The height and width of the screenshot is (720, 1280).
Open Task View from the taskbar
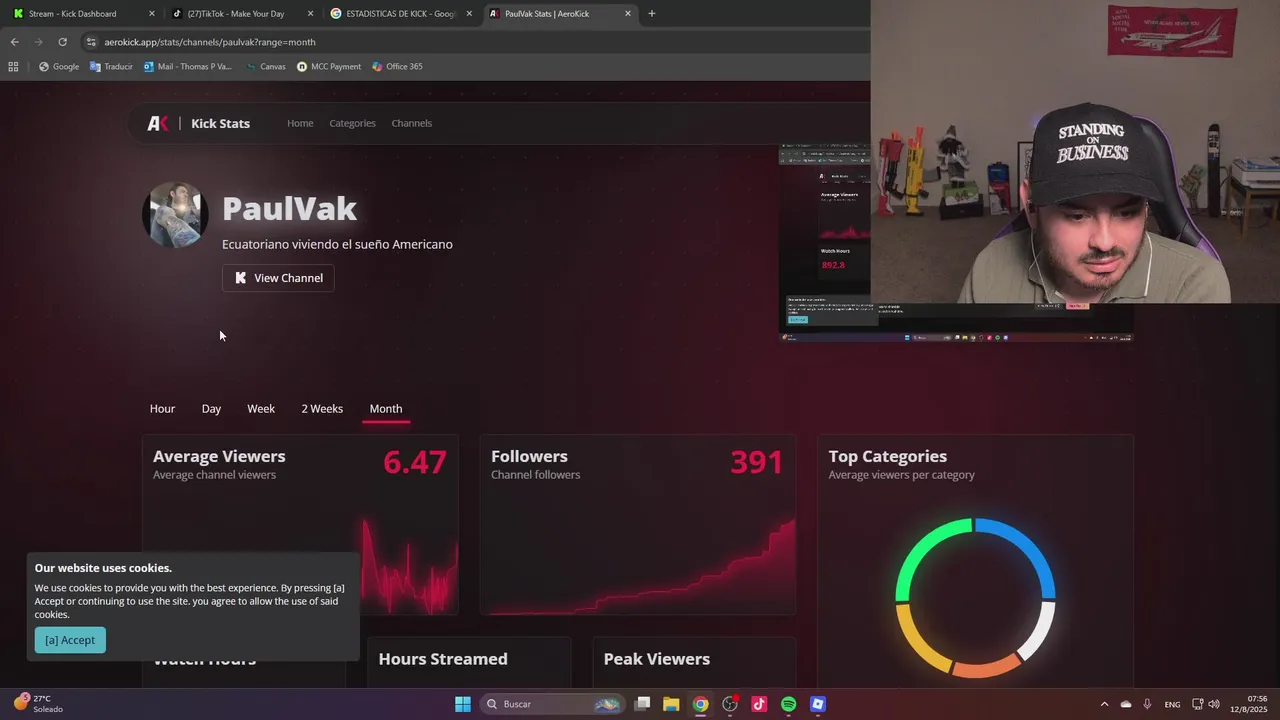pyautogui.click(x=643, y=704)
